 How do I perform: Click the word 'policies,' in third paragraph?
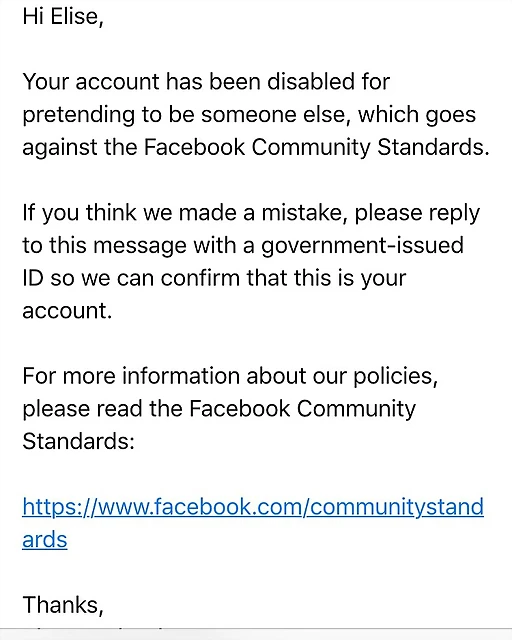coord(396,376)
